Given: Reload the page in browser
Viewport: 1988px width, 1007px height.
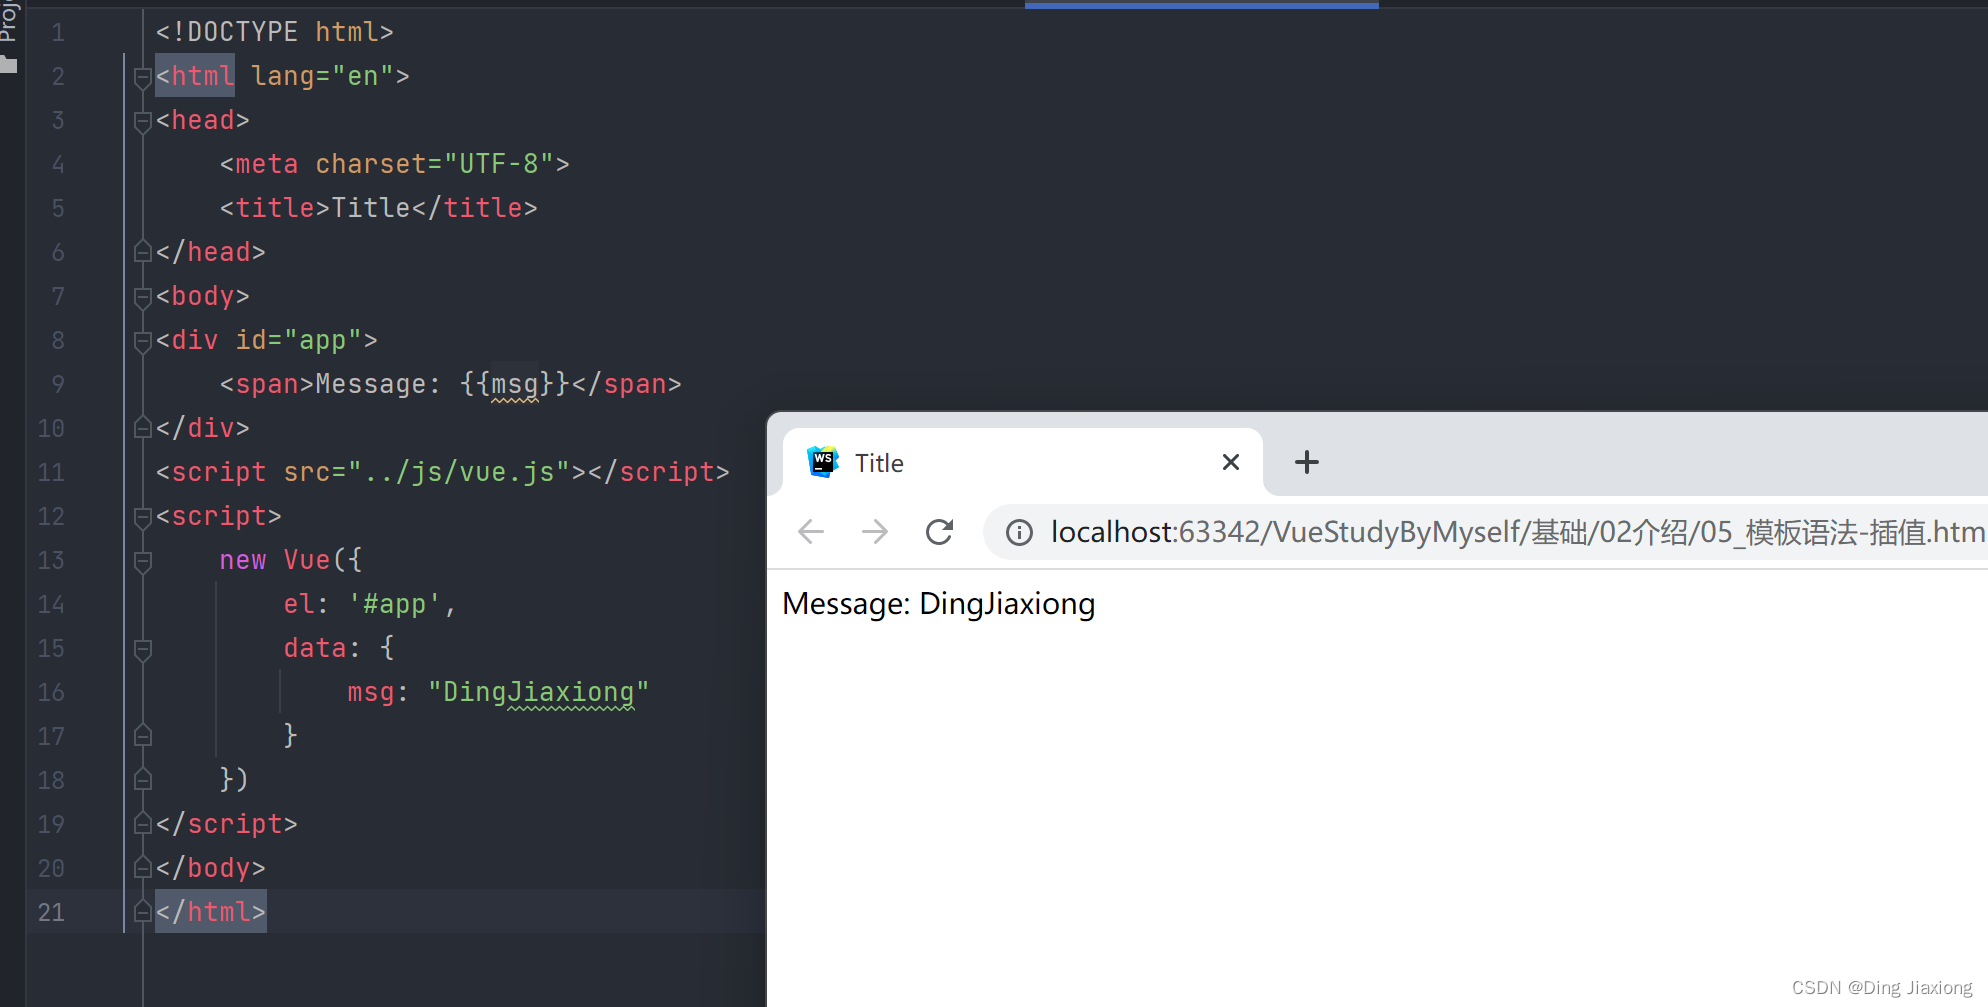Looking at the screenshot, I should point(939,532).
